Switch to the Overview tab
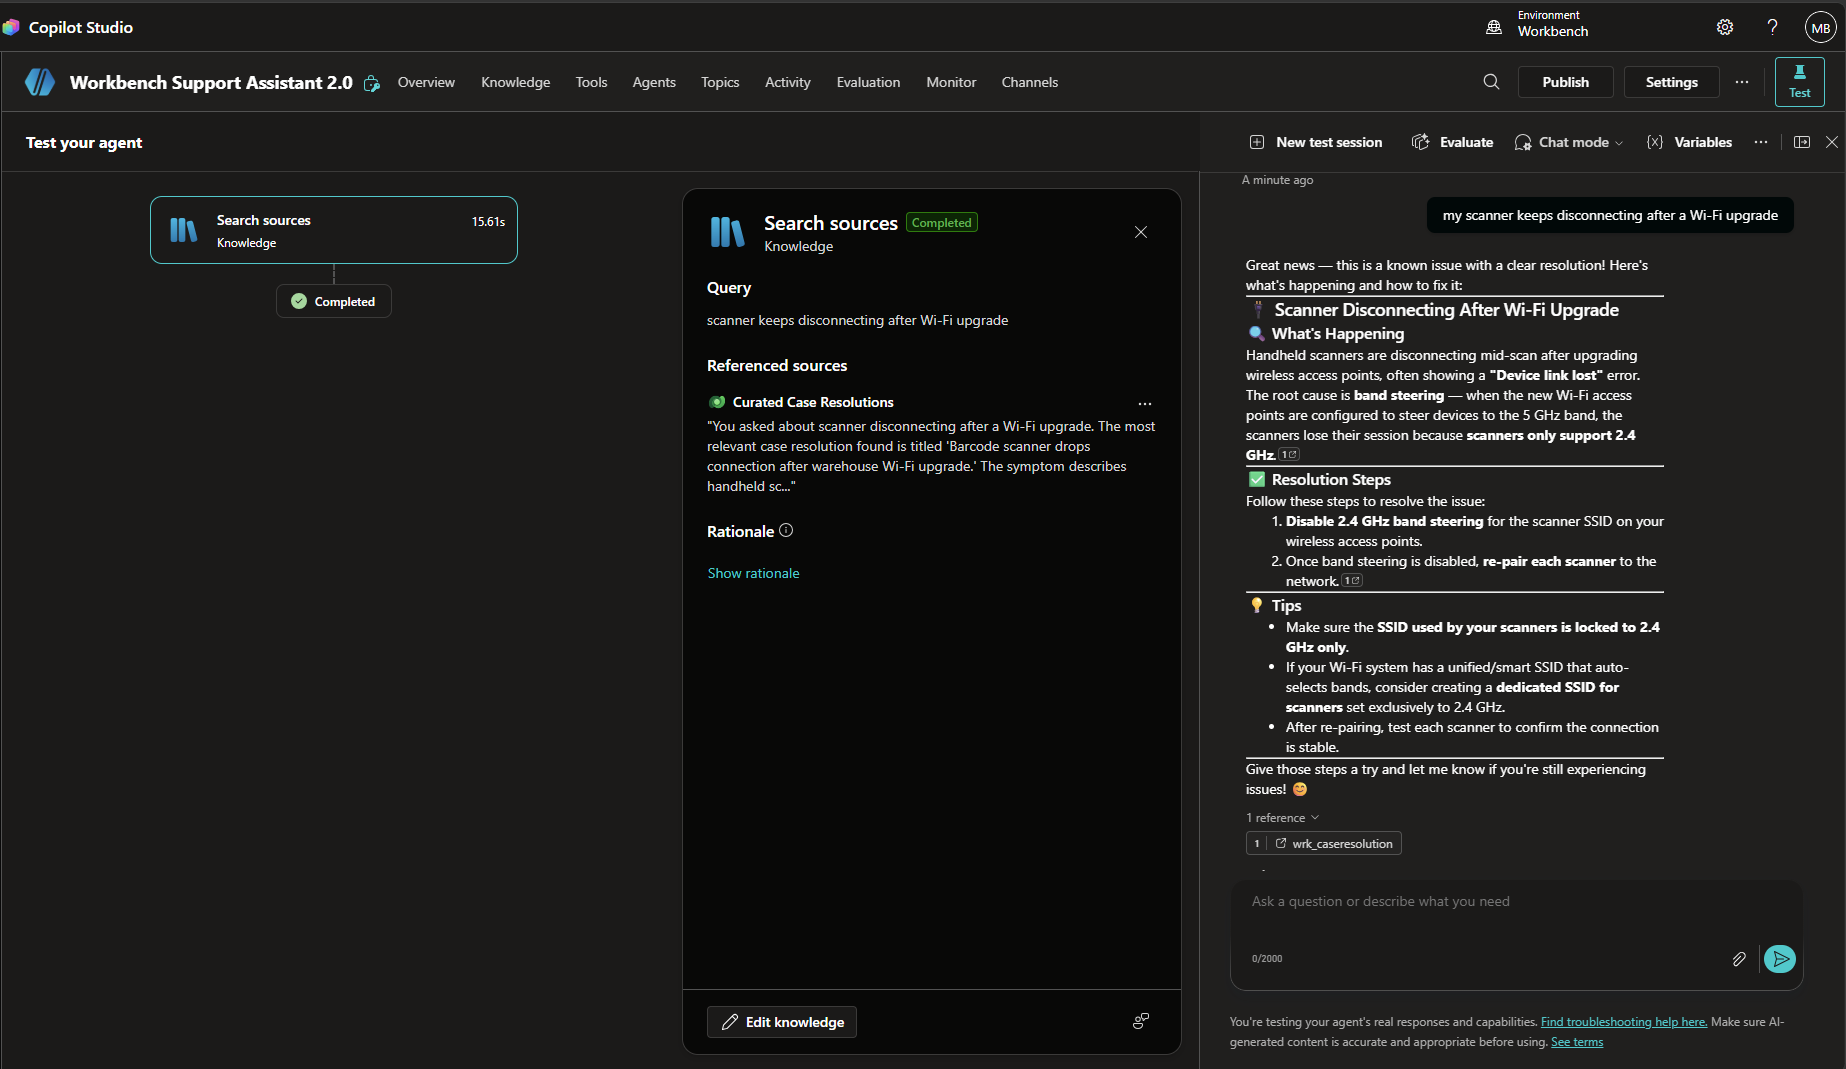This screenshot has width=1846, height=1069. 426,82
